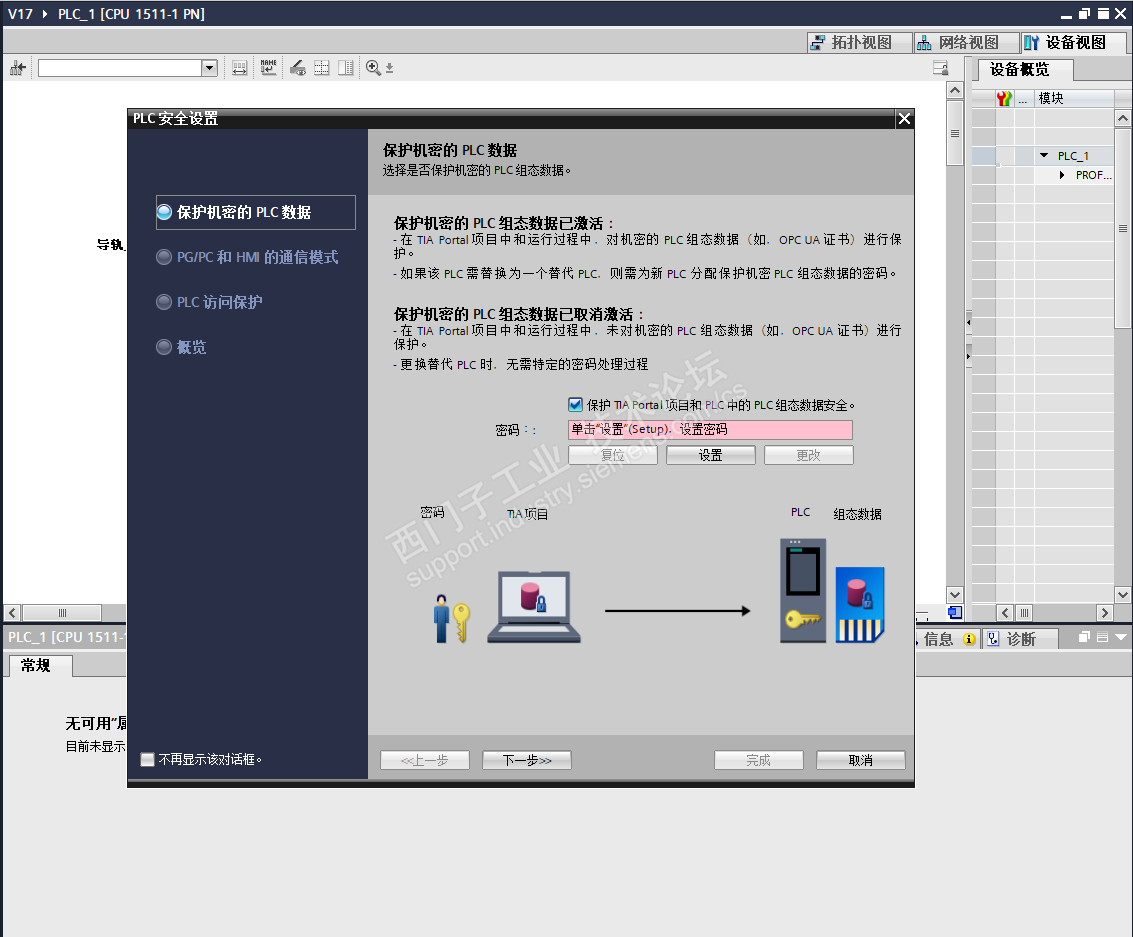The image size is (1133, 937).
Task: Expand the PROF... row in device overview
Action: pyautogui.click(x=1061, y=175)
